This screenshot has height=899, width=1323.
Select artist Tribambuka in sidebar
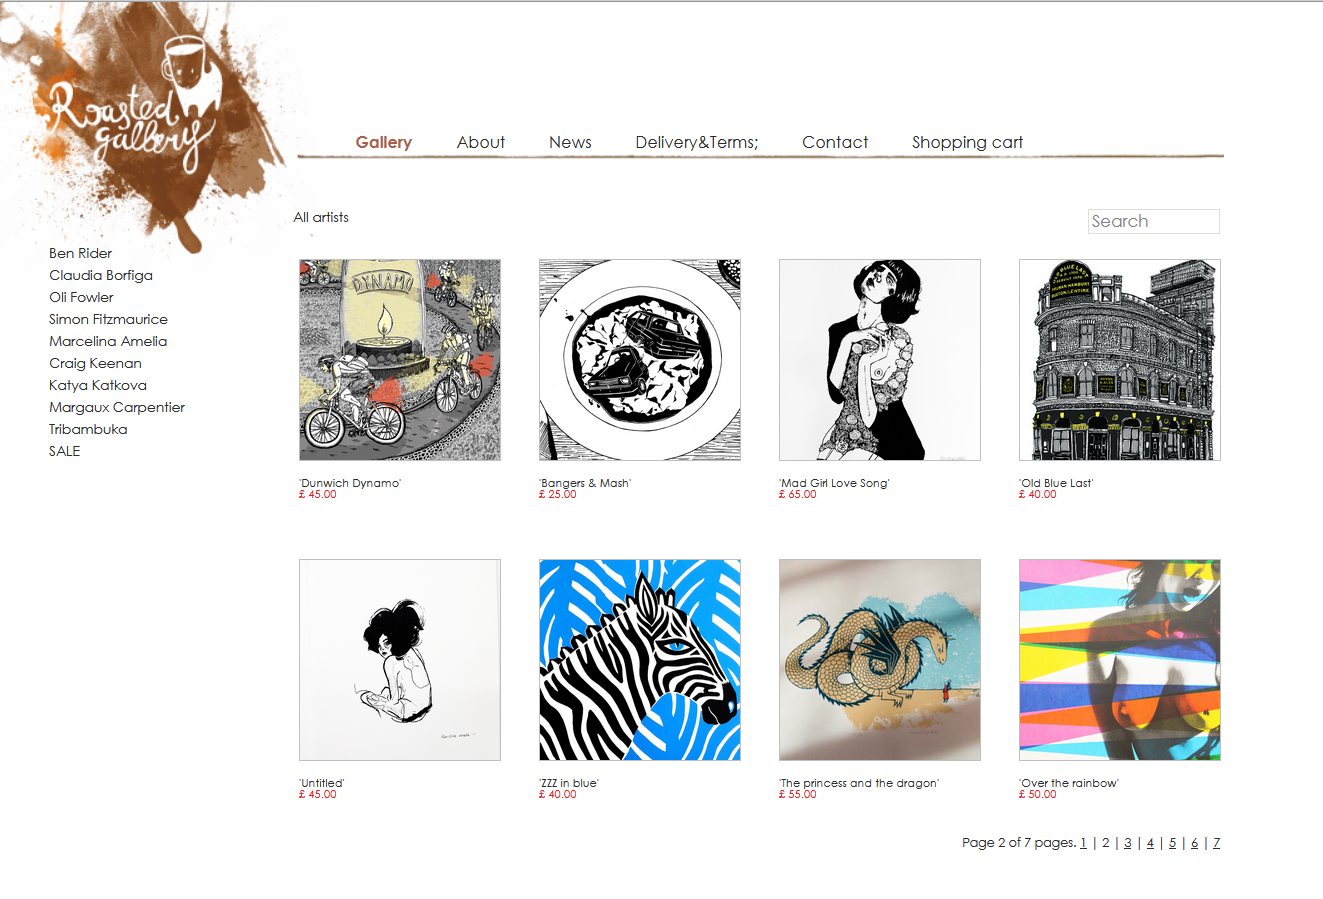(88, 429)
